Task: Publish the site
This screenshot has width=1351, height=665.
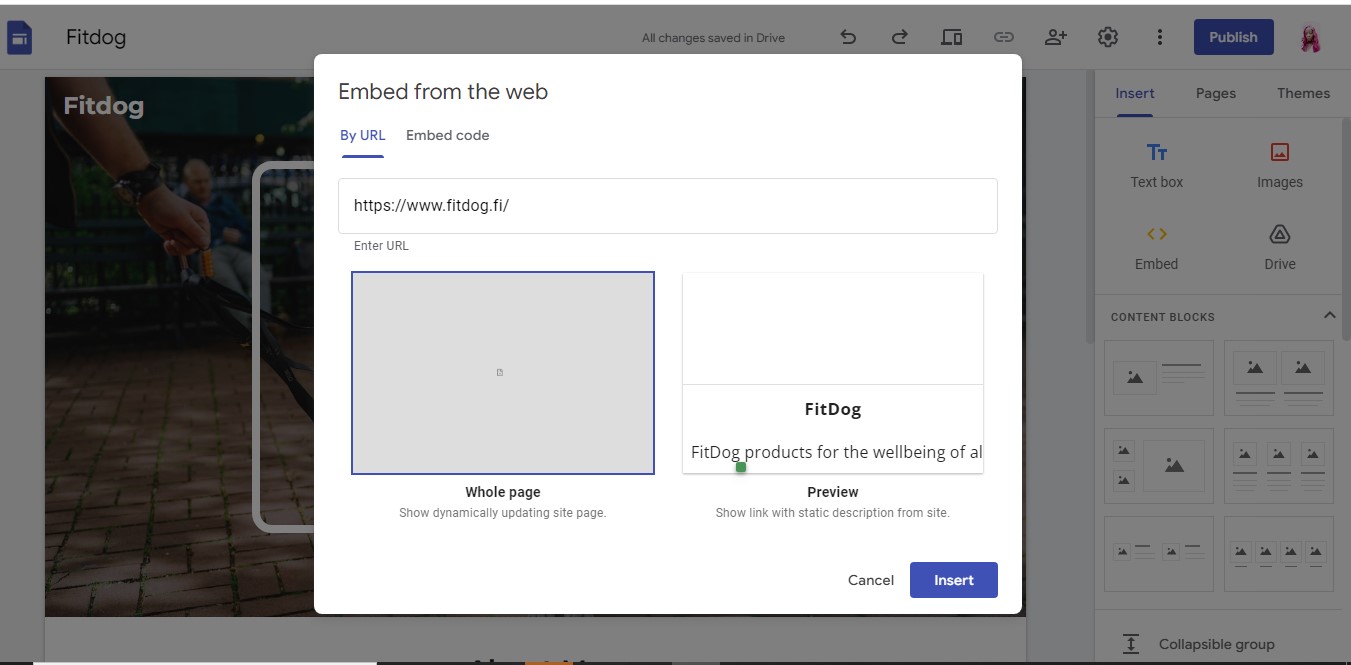Action: pyautogui.click(x=1234, y=37)
